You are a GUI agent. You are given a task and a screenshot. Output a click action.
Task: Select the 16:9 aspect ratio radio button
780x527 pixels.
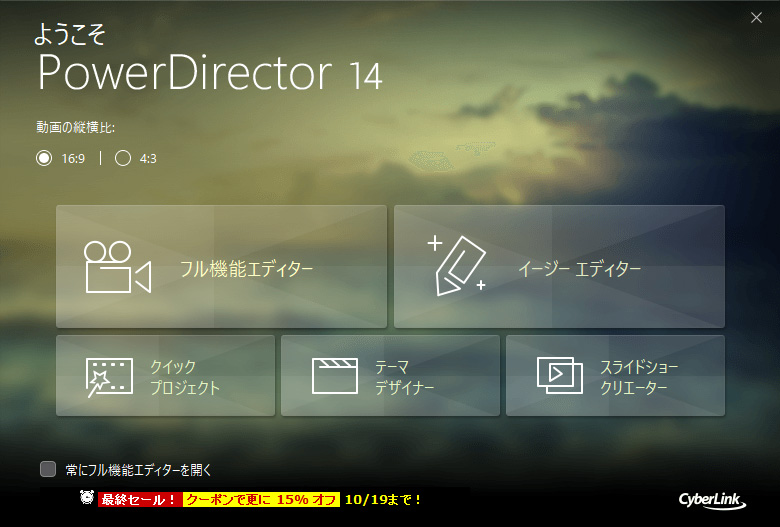coord(44,158)
